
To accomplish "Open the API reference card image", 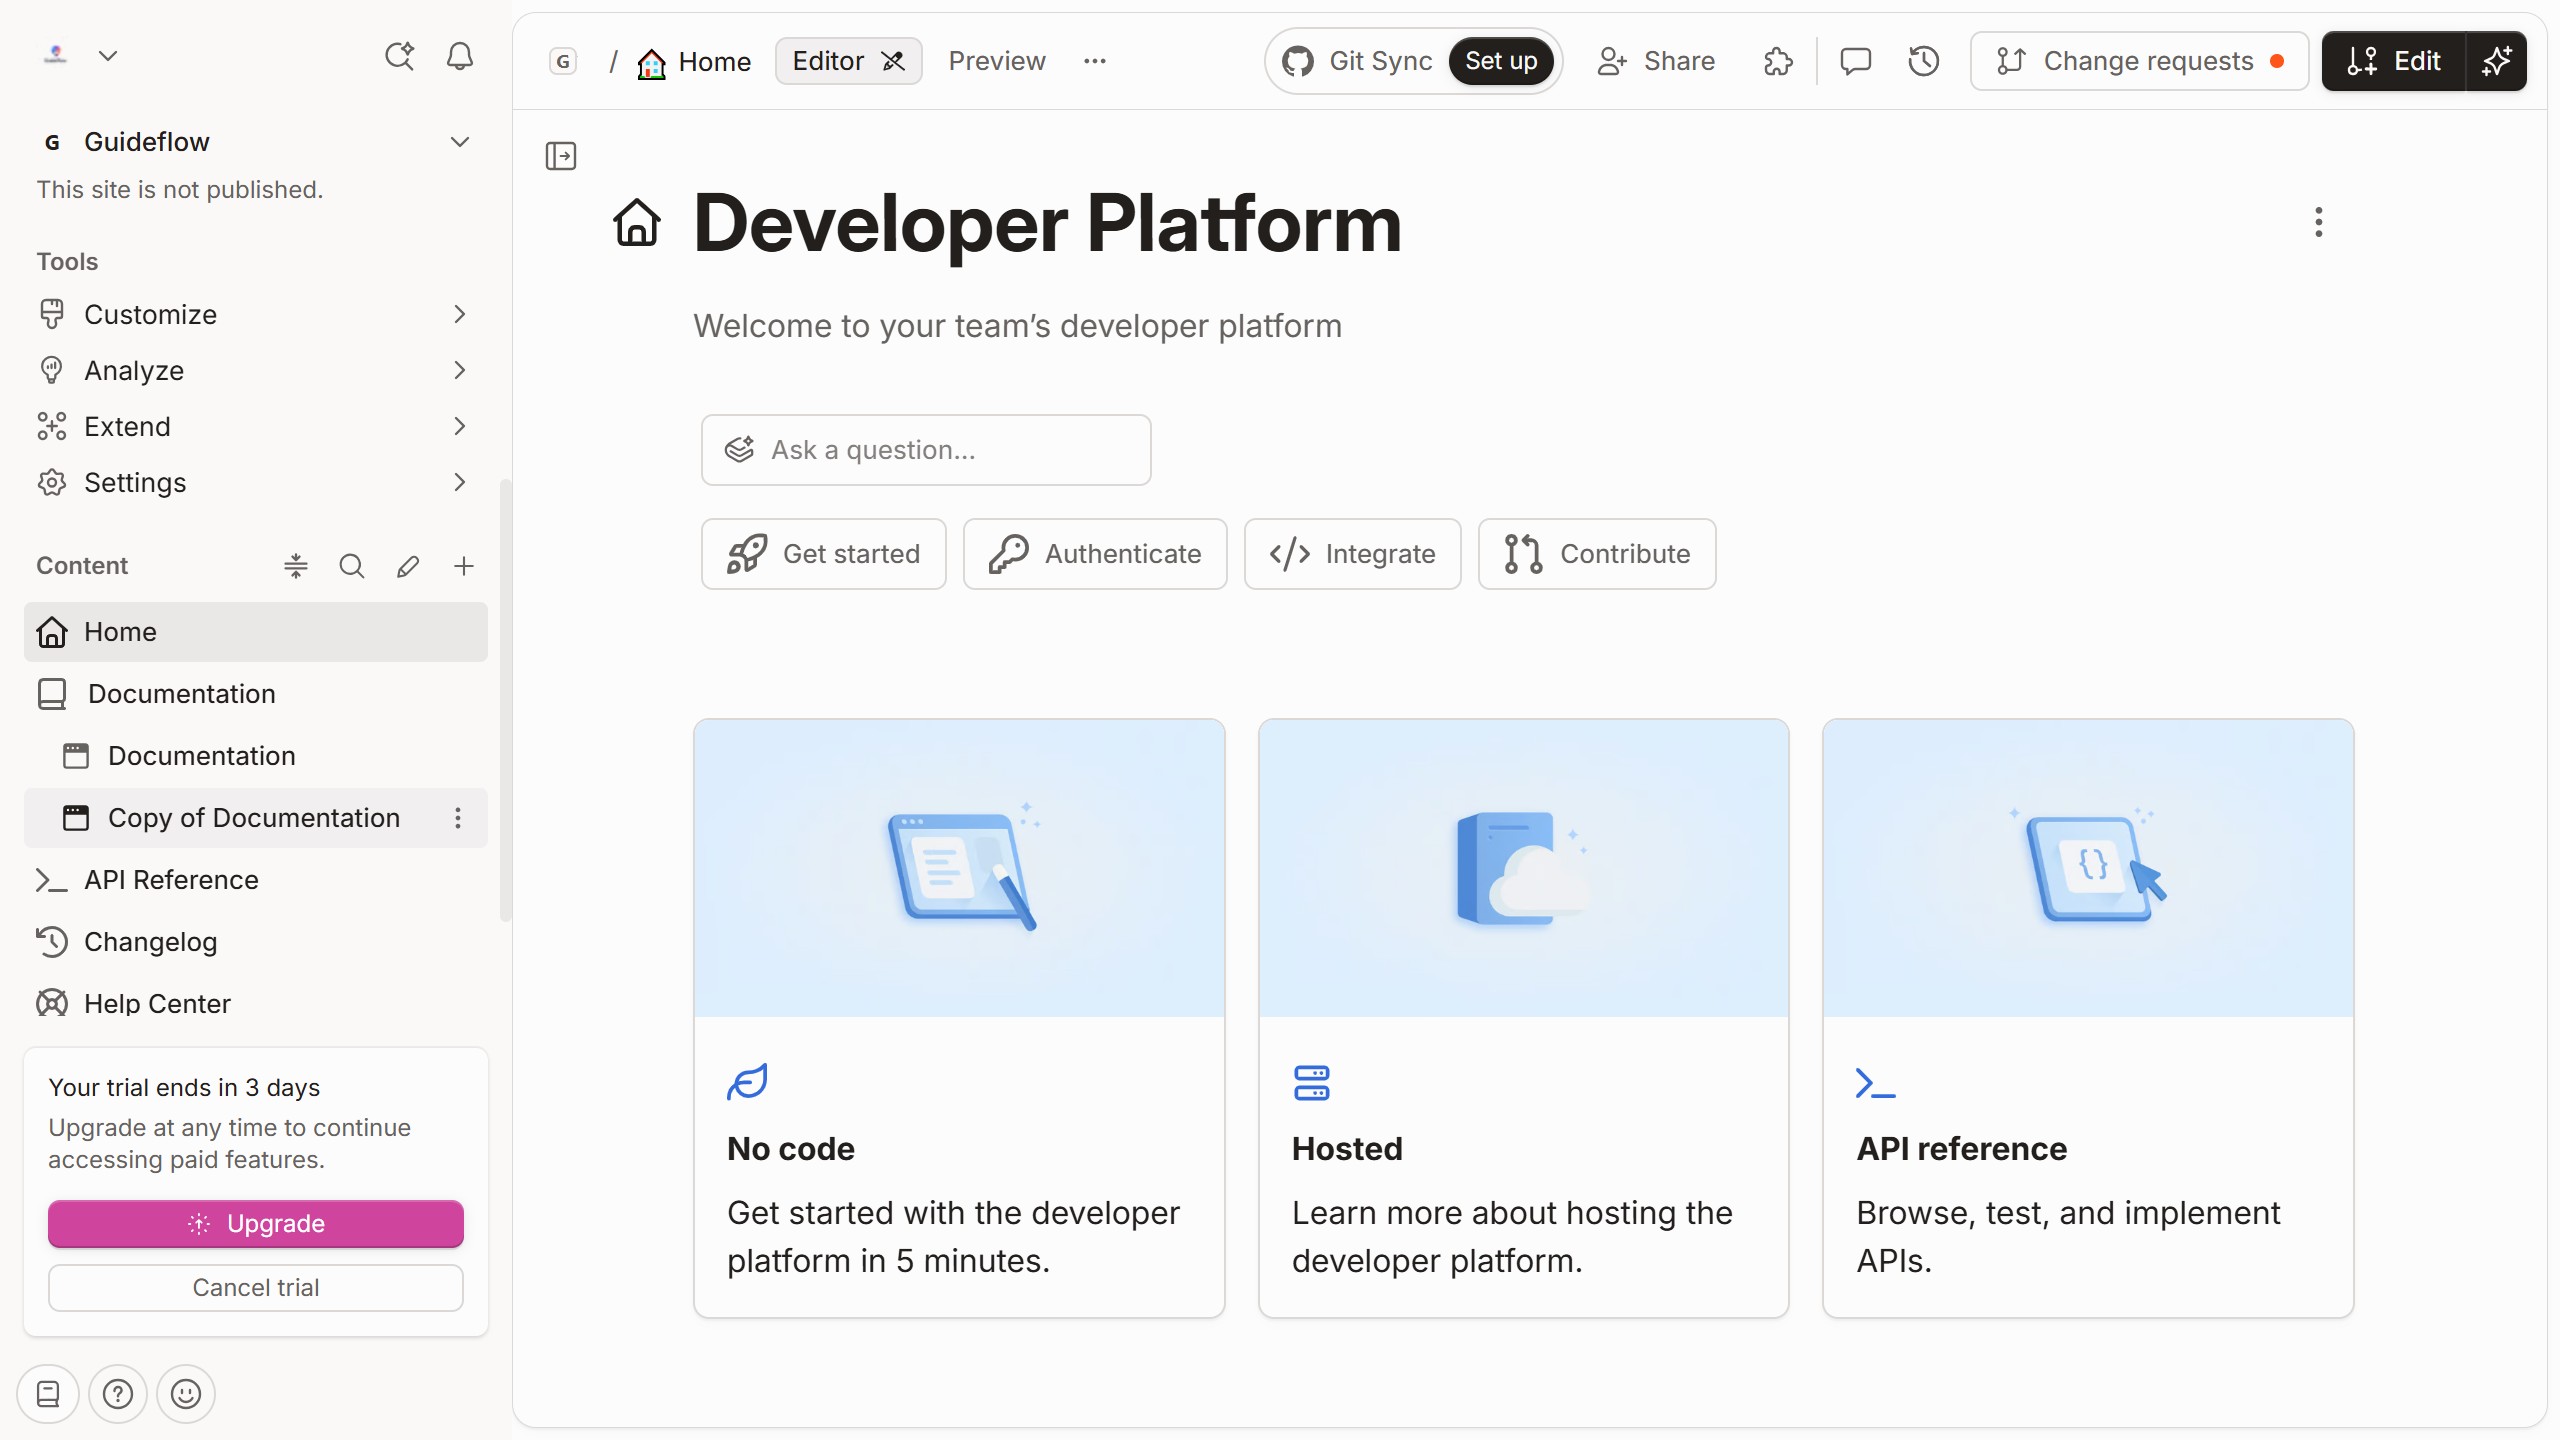I will click(2088, 868).
